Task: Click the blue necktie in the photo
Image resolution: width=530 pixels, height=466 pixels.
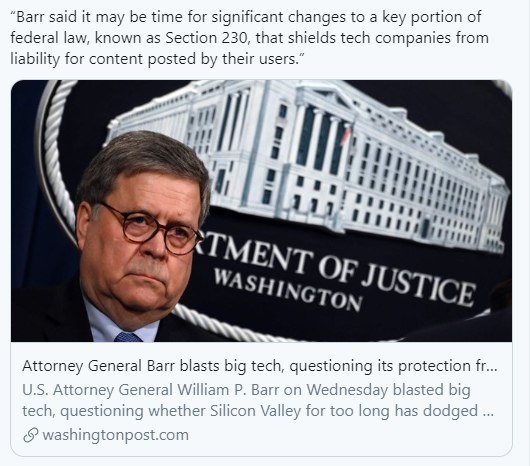Action: tap(127, 337)
